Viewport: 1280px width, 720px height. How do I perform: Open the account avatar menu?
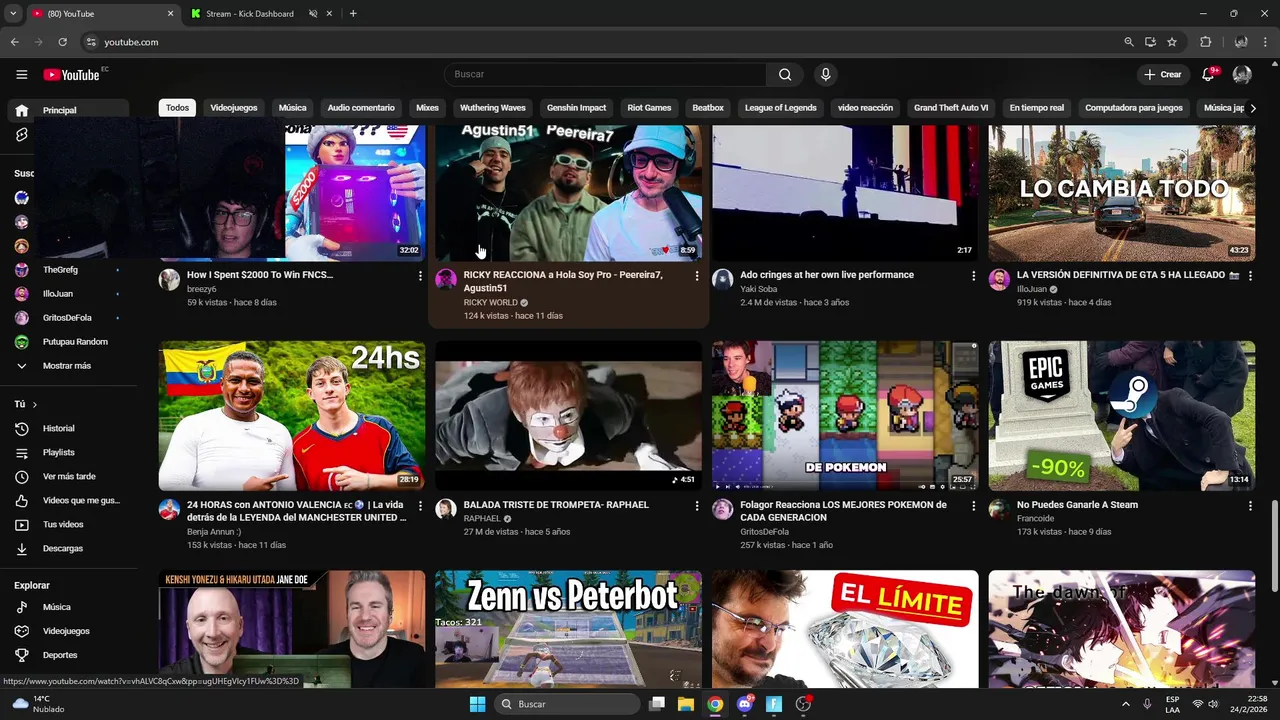click(1242, 74)
